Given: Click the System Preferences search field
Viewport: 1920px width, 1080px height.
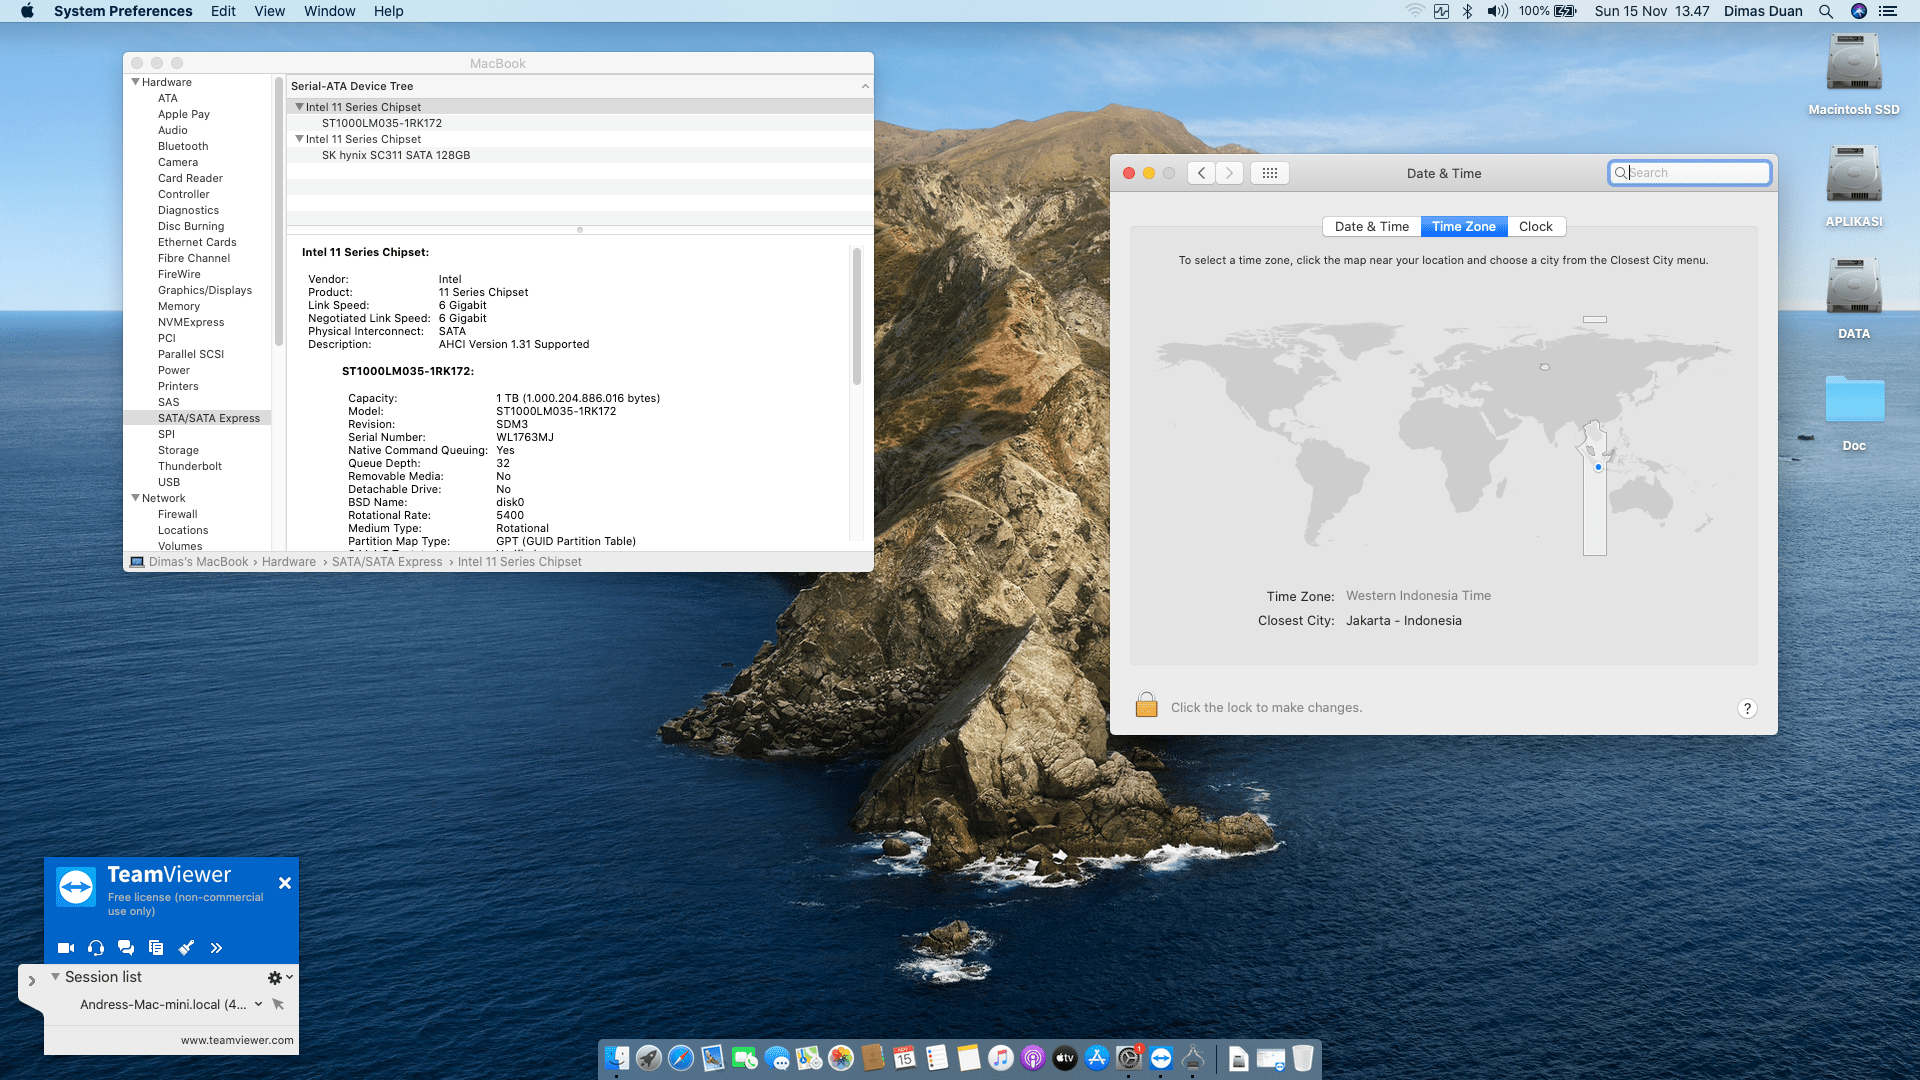Looking at the screenshot, I should coord(1690,173).
